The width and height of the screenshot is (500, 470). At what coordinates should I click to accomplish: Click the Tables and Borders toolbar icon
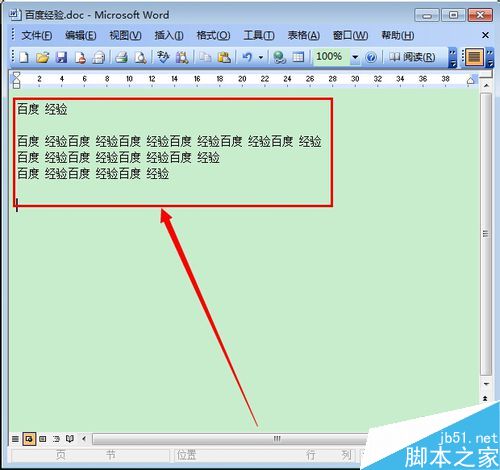coord(298,57)
